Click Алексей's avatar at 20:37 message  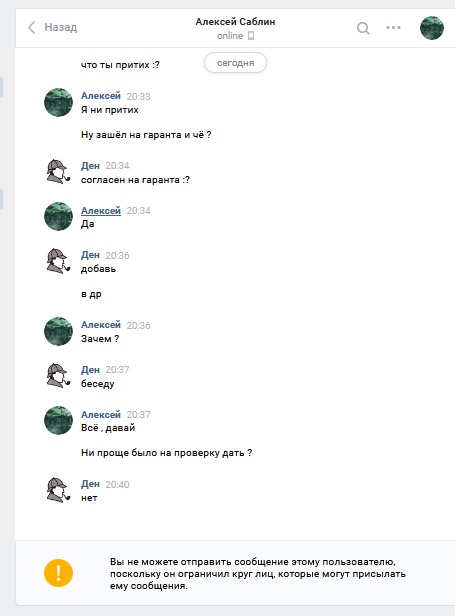point(58,420)
